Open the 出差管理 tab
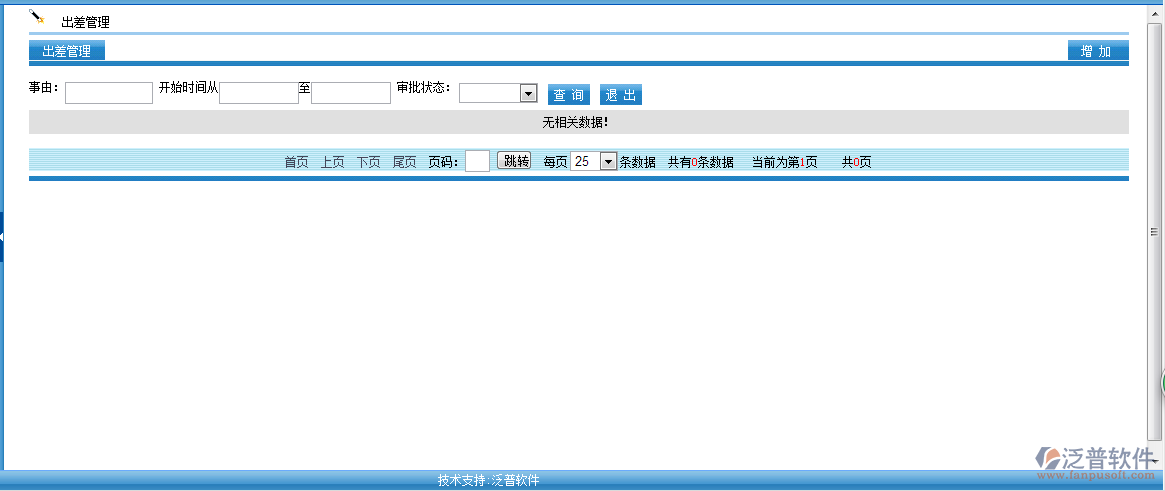Image resolution: width=1165 pixels, height=491 pixels. (x=67, y=51)
